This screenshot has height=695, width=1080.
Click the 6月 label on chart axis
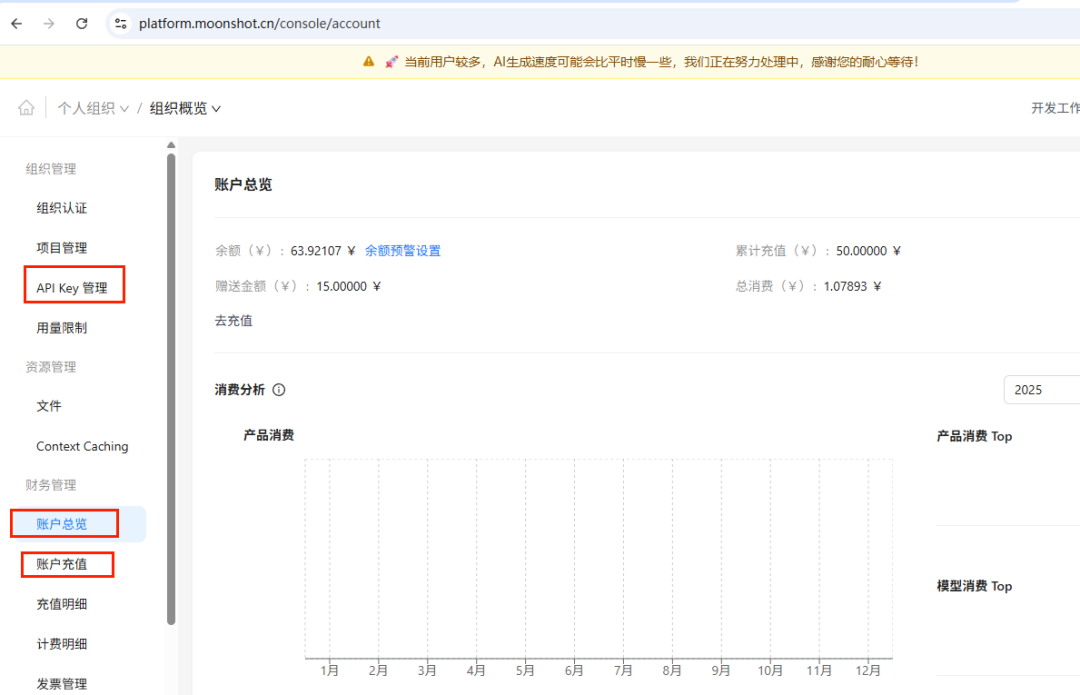pos(574,671)
